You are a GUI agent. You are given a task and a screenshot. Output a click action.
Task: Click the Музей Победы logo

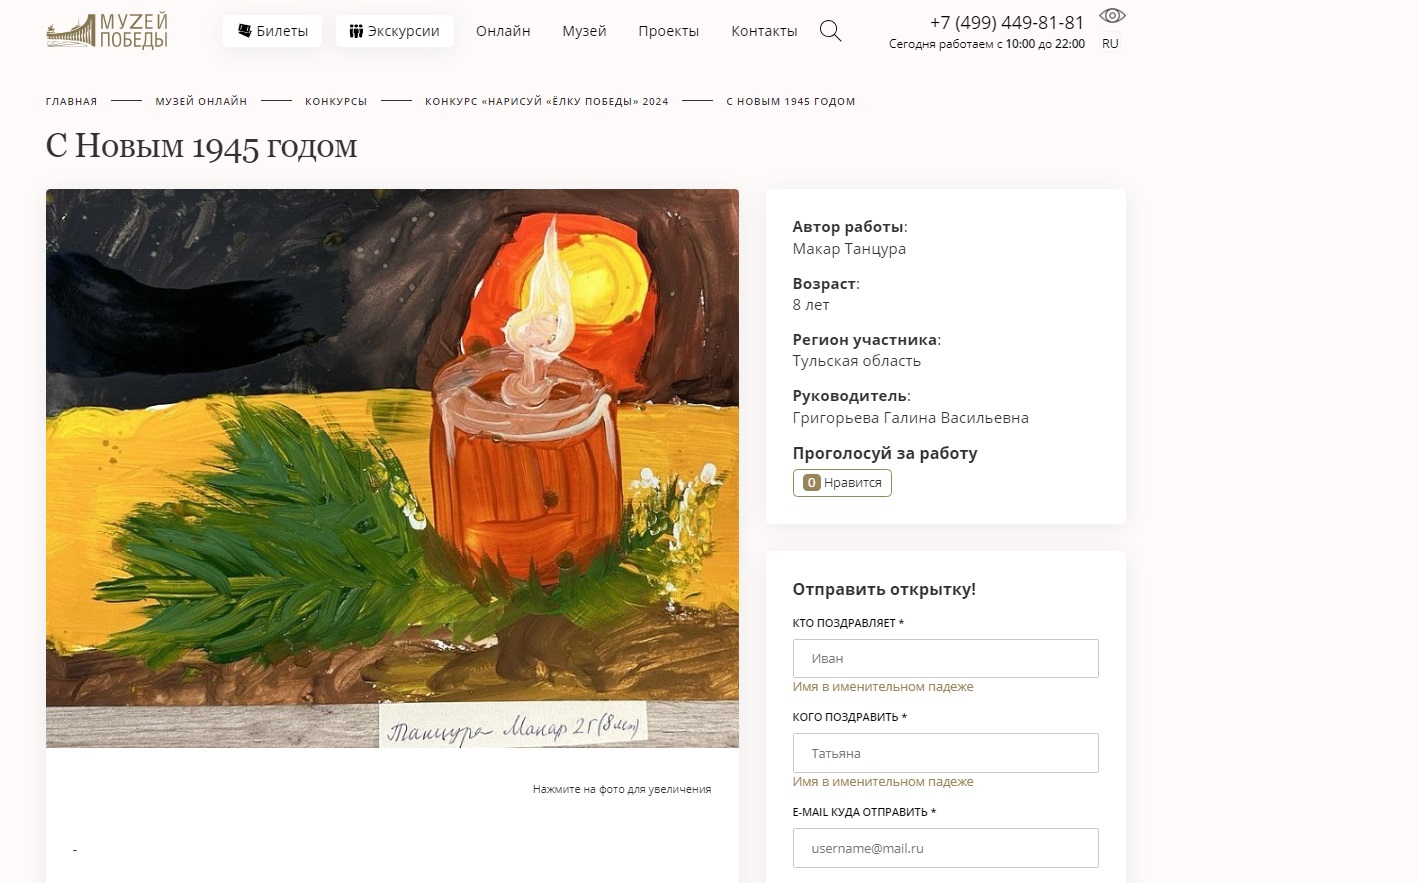click(x=107, y=31)
